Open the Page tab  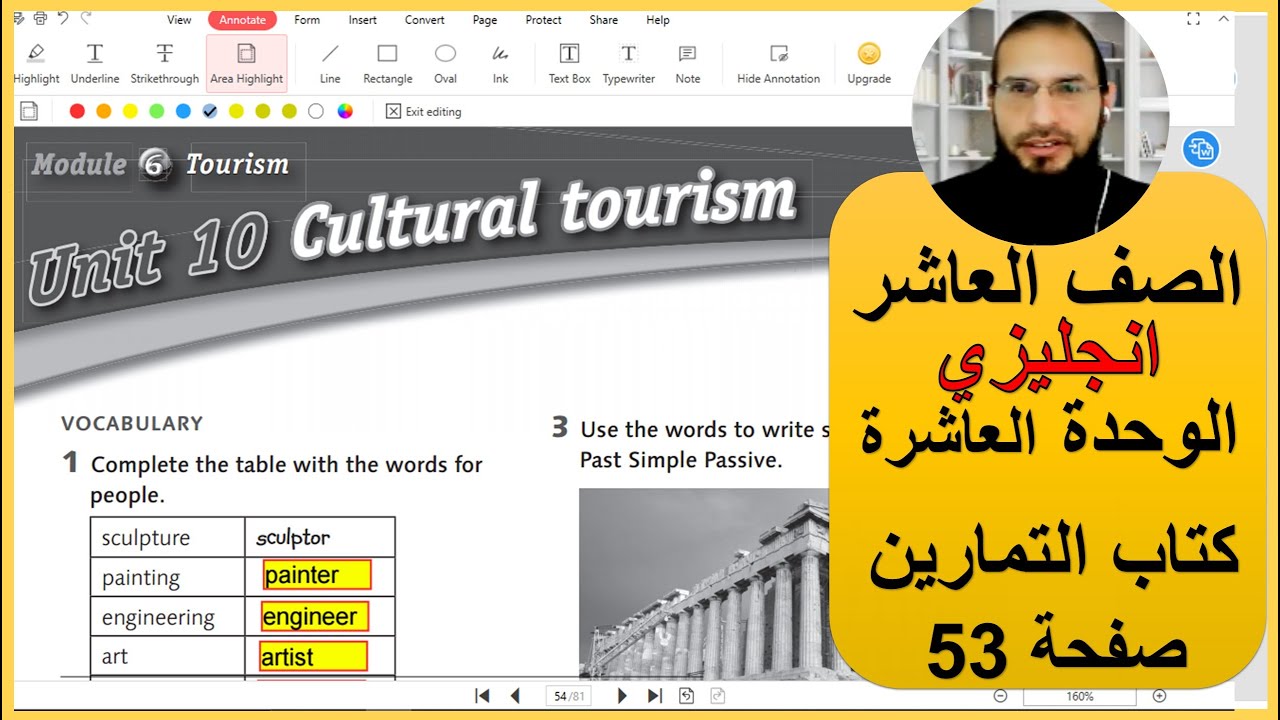pyautogui.click(x=485, y=20)
